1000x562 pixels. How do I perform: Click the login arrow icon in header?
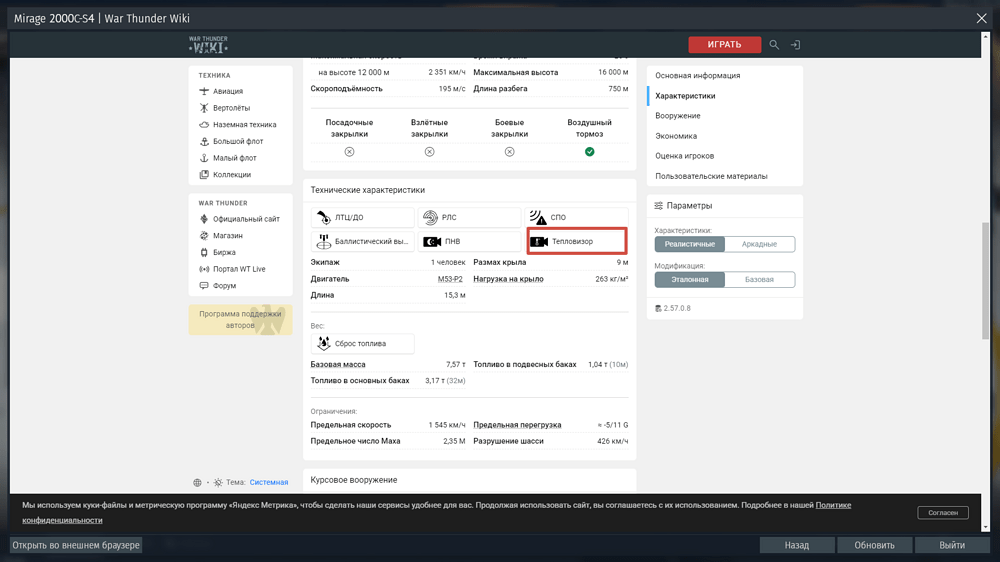coord(795,45)
